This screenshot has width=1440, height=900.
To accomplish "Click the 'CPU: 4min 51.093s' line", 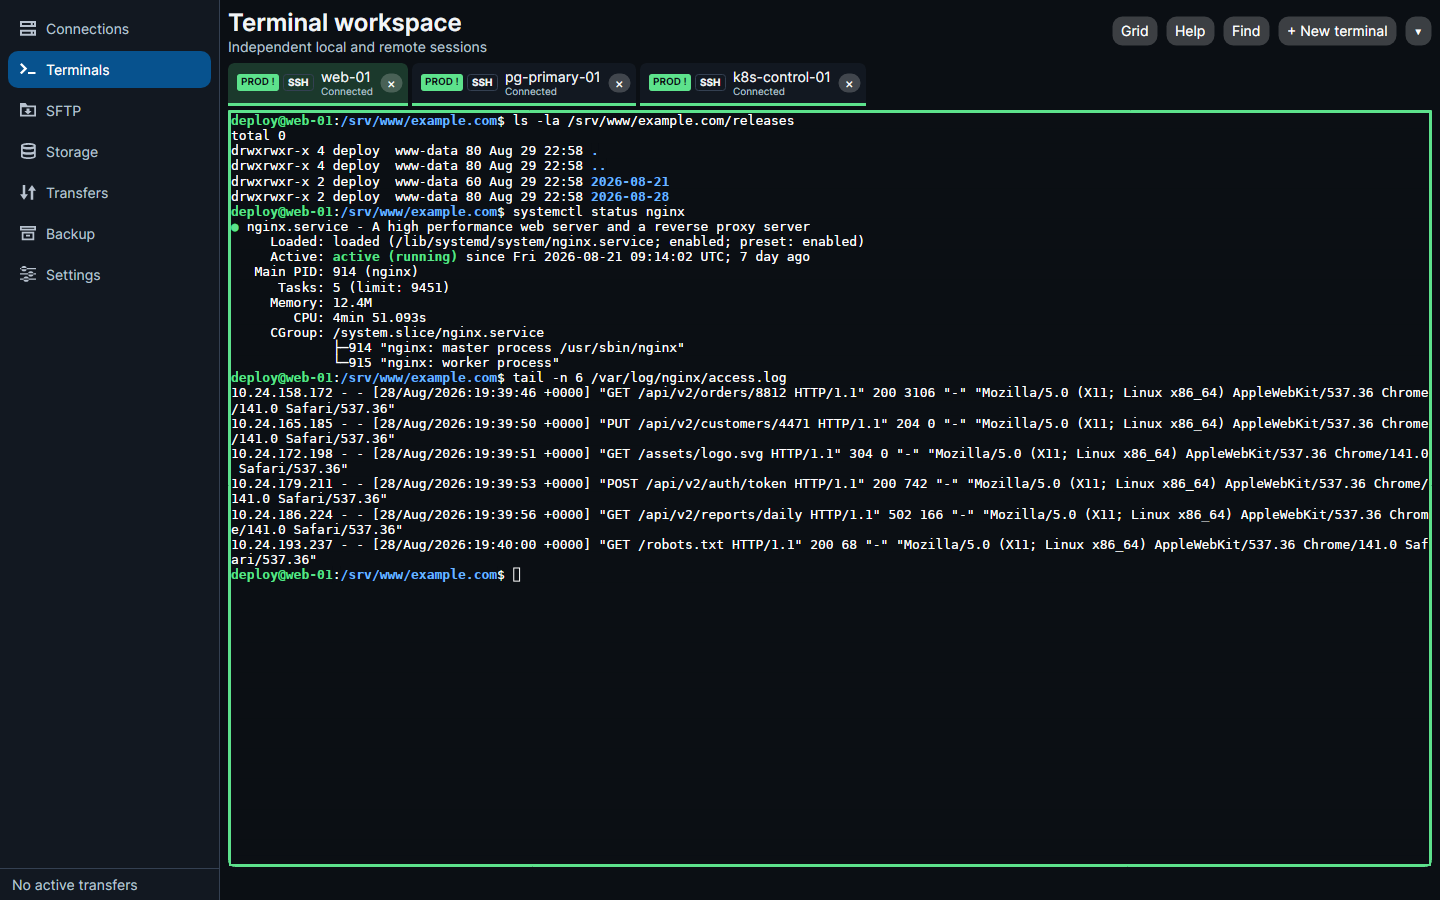I will (360, 318).
